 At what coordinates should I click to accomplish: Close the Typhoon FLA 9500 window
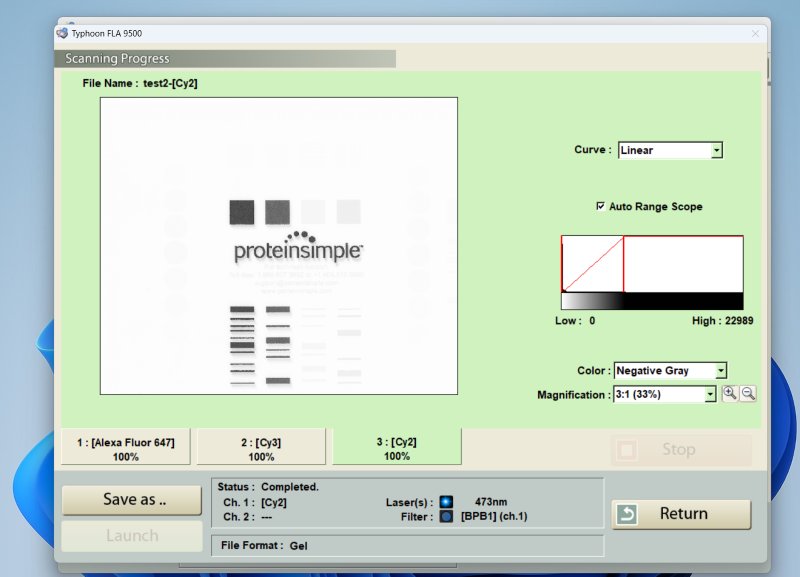[755, 33]
